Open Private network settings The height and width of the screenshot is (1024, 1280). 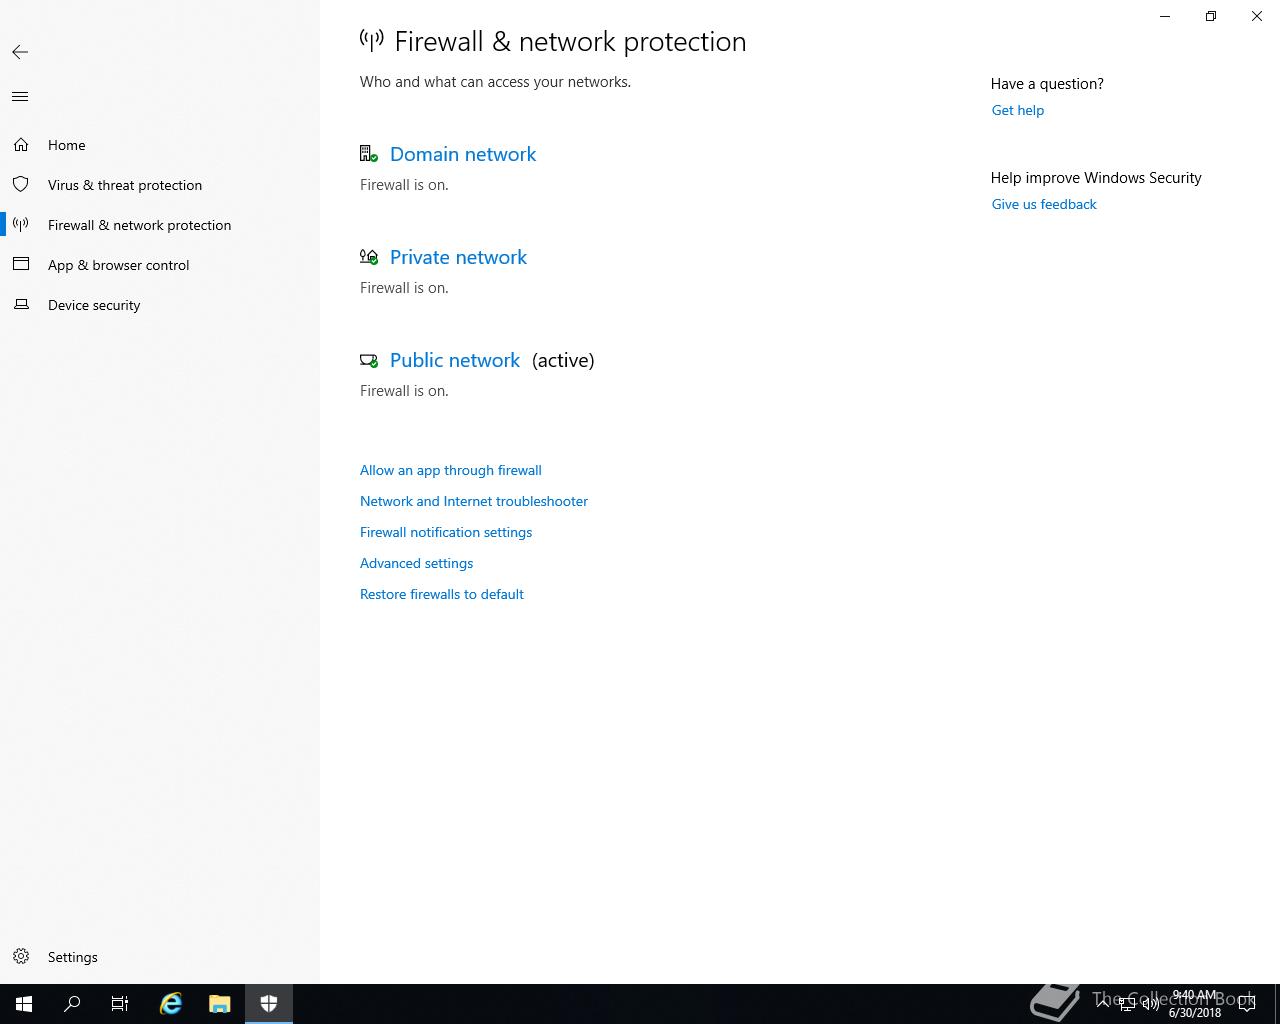tap(458, 257)
